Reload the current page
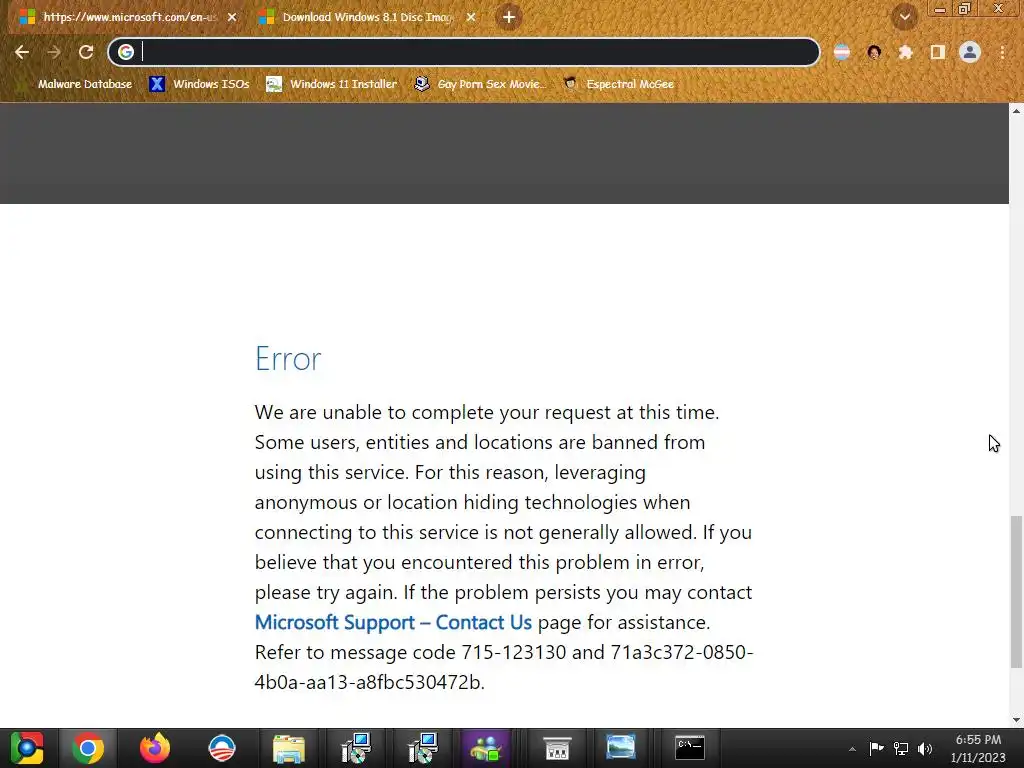 point(86,52)
